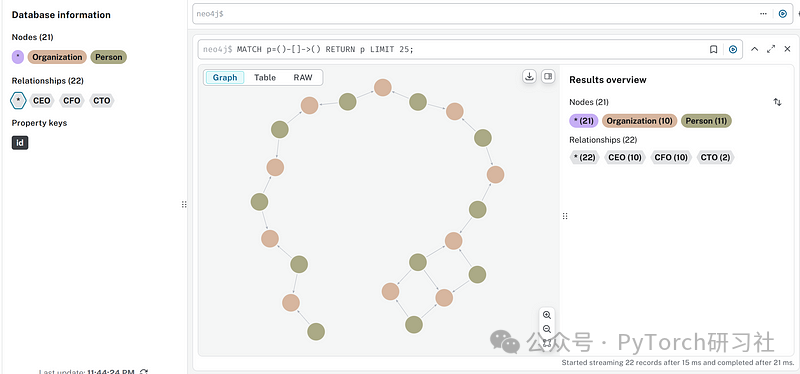The width and height of the screenshot is (800, 374).
Task: Run the query in the top editor
Action: (x=783, y=14)
